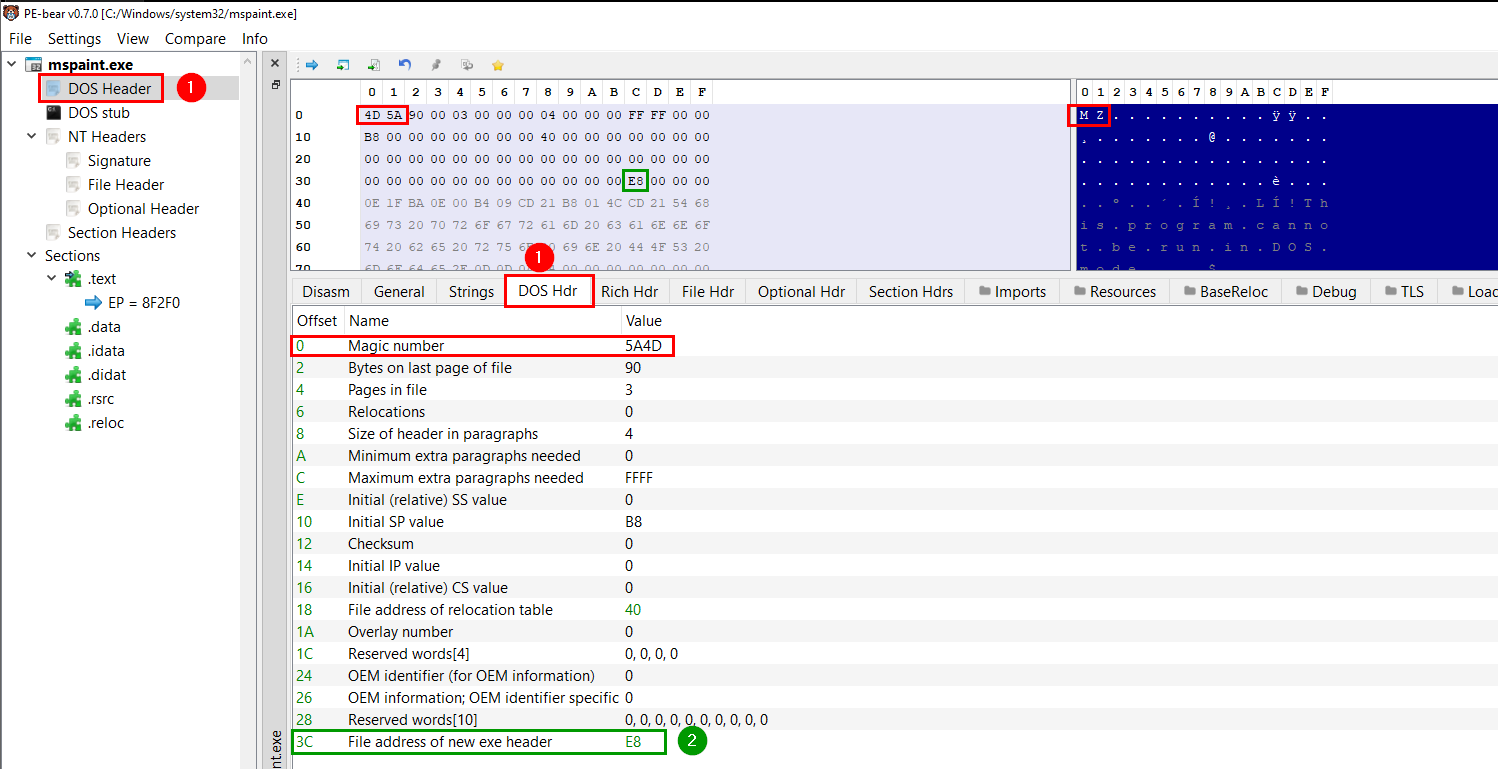Switch to the Disasm tab
The image size is (1498, 769).
coord(326,292)
